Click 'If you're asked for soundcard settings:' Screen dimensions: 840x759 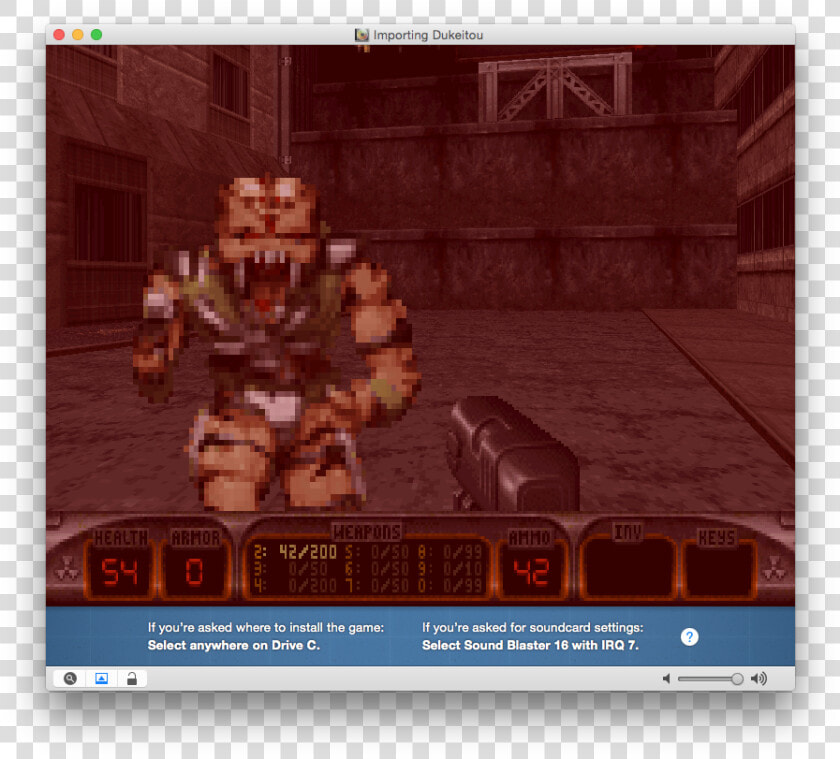click(x=532, y=627)
